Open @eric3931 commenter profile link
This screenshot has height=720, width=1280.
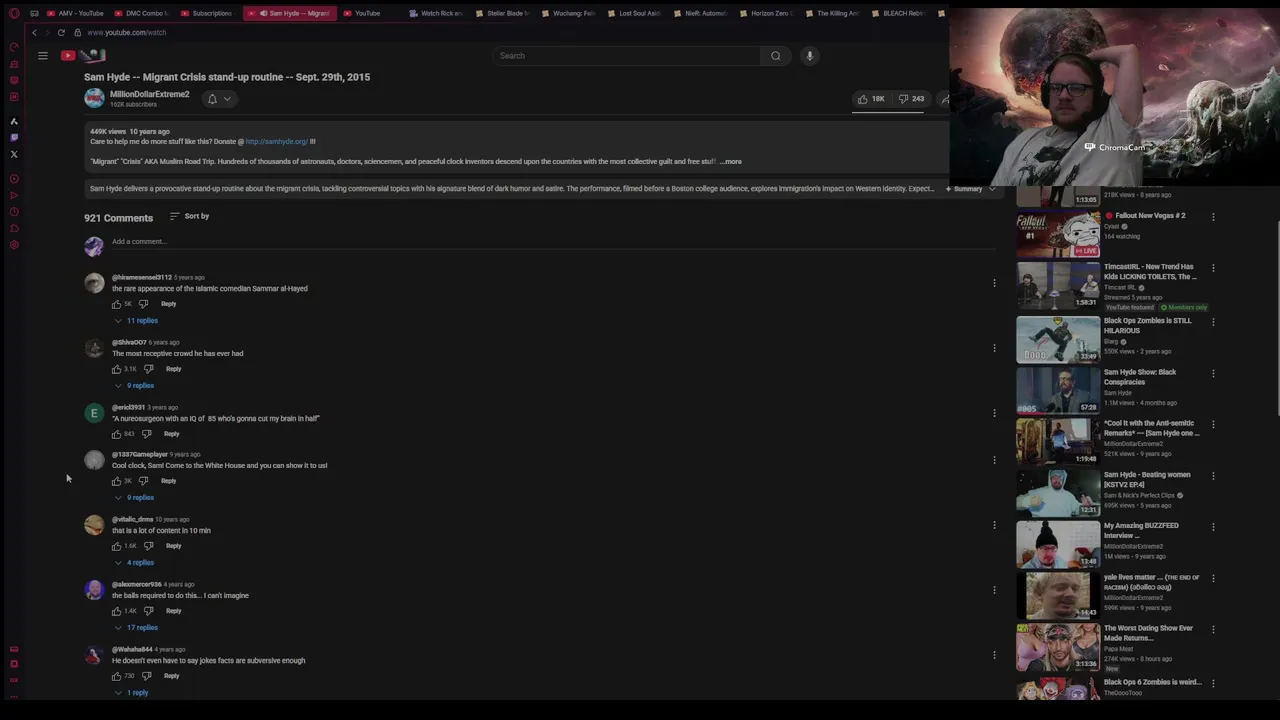(x=128, y=407)
